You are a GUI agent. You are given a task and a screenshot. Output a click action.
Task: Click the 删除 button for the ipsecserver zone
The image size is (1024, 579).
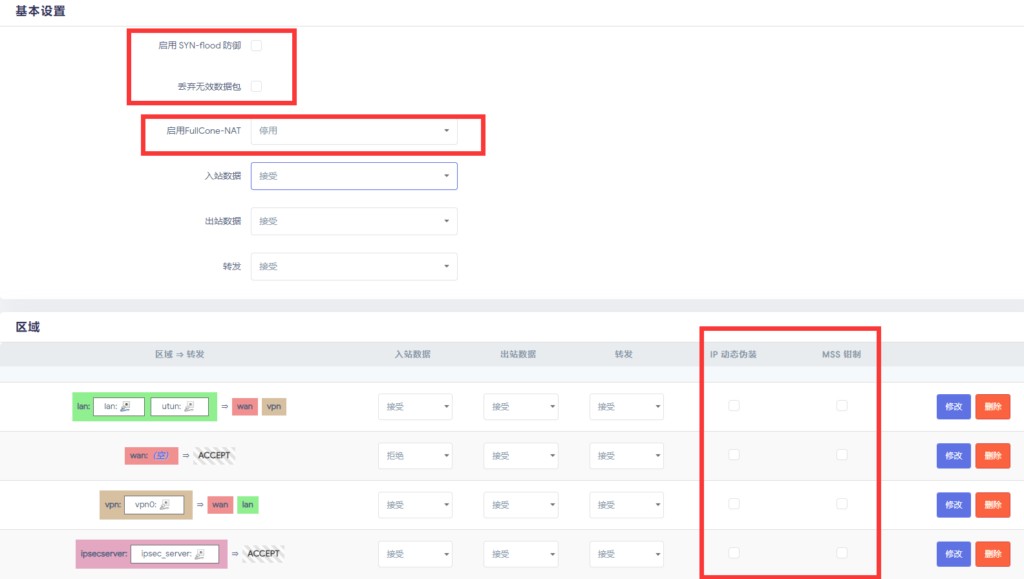992,553
